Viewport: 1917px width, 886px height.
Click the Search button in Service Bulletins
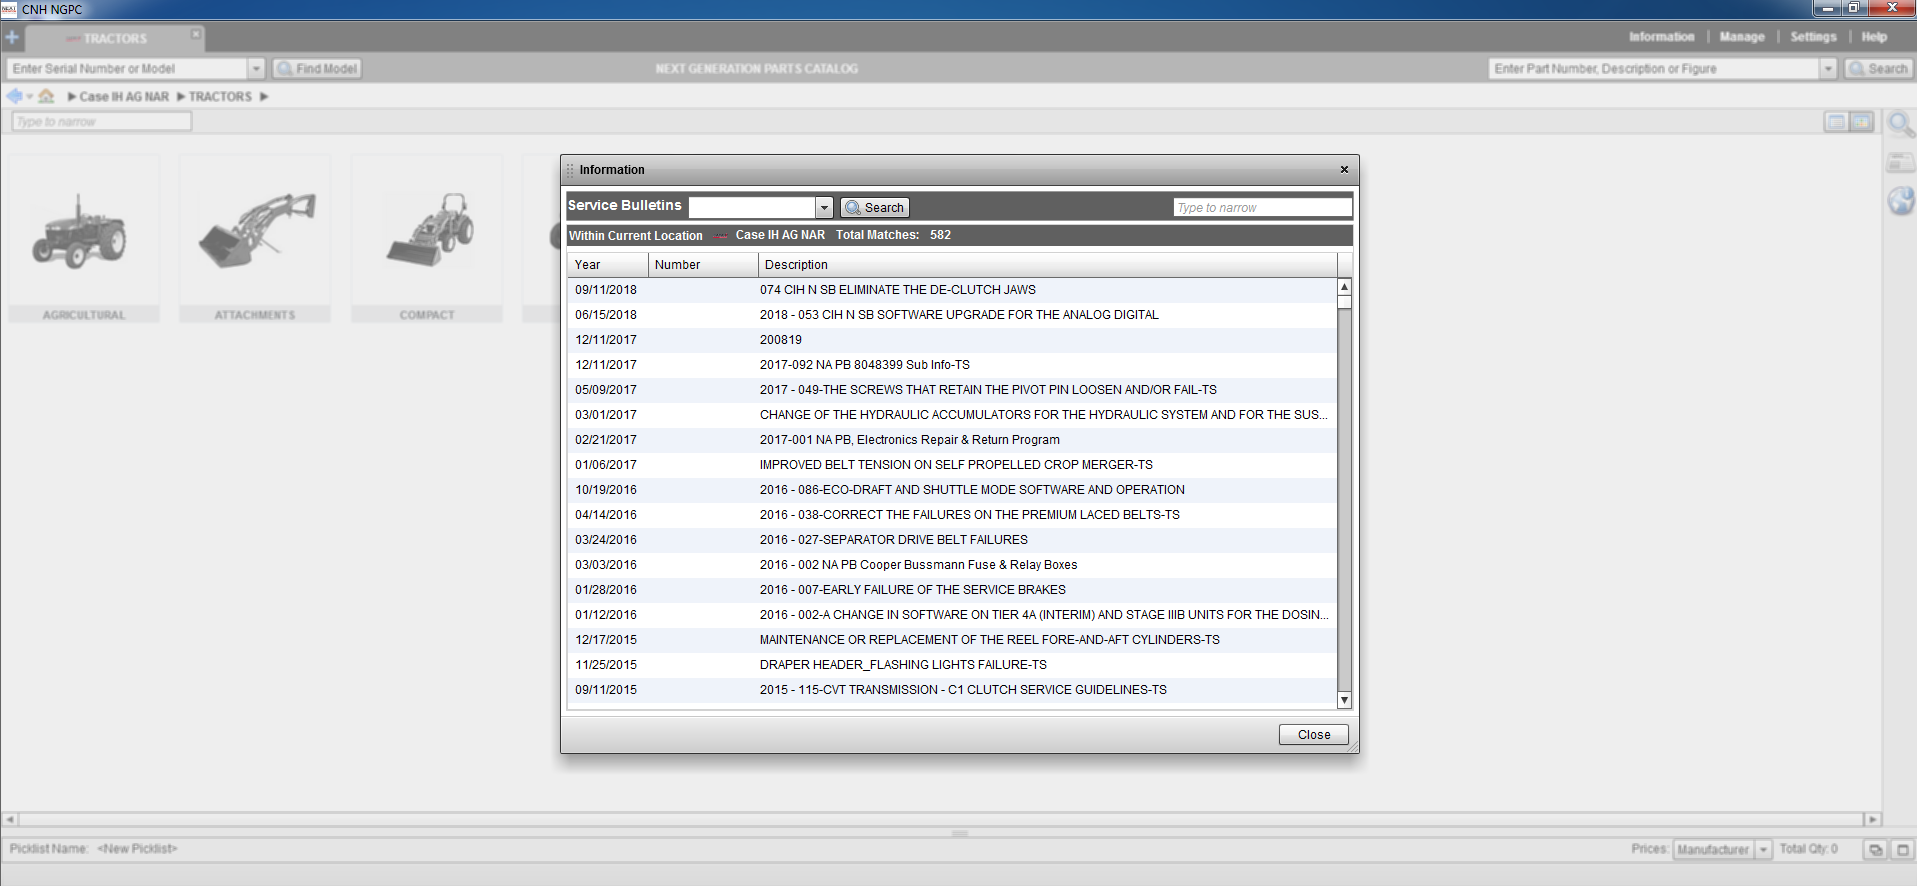point(875,207)
